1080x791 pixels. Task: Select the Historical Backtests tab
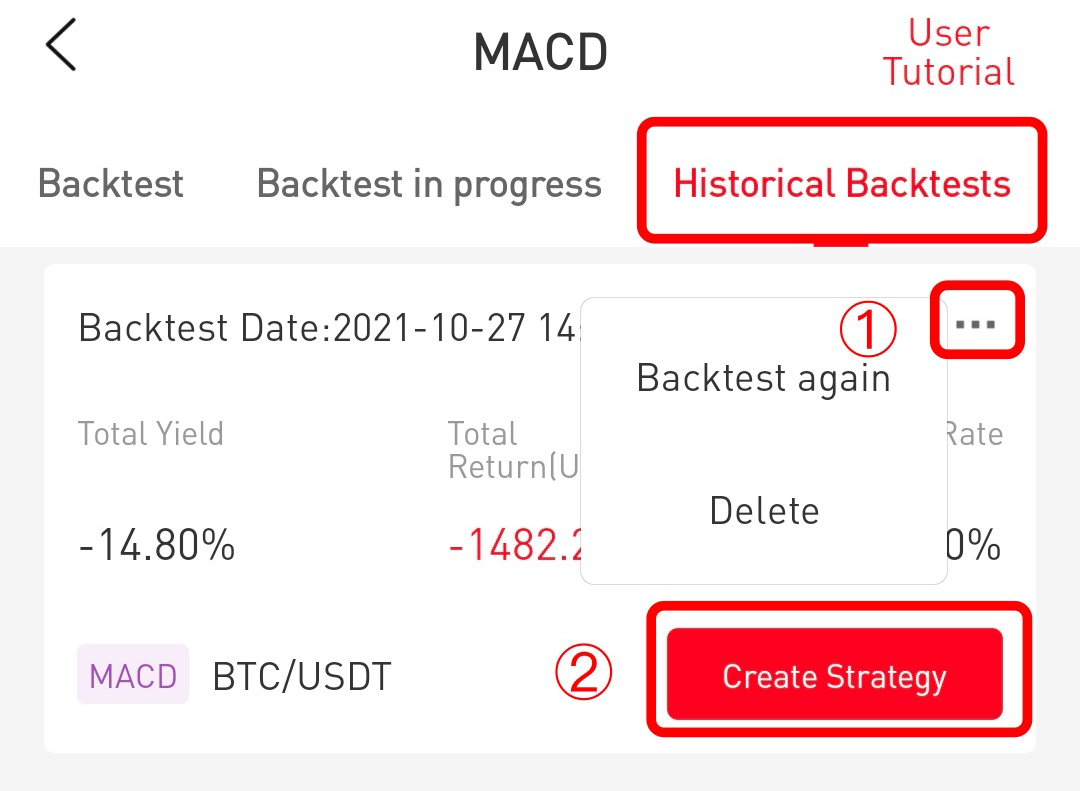[x=842, y=184]
